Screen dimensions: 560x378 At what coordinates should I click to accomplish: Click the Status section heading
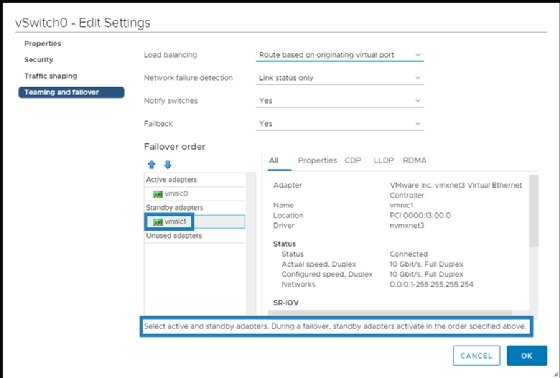284,244
